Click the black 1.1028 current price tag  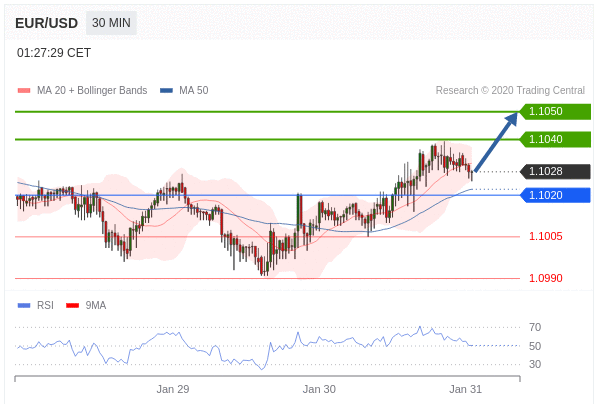point(555,171)
